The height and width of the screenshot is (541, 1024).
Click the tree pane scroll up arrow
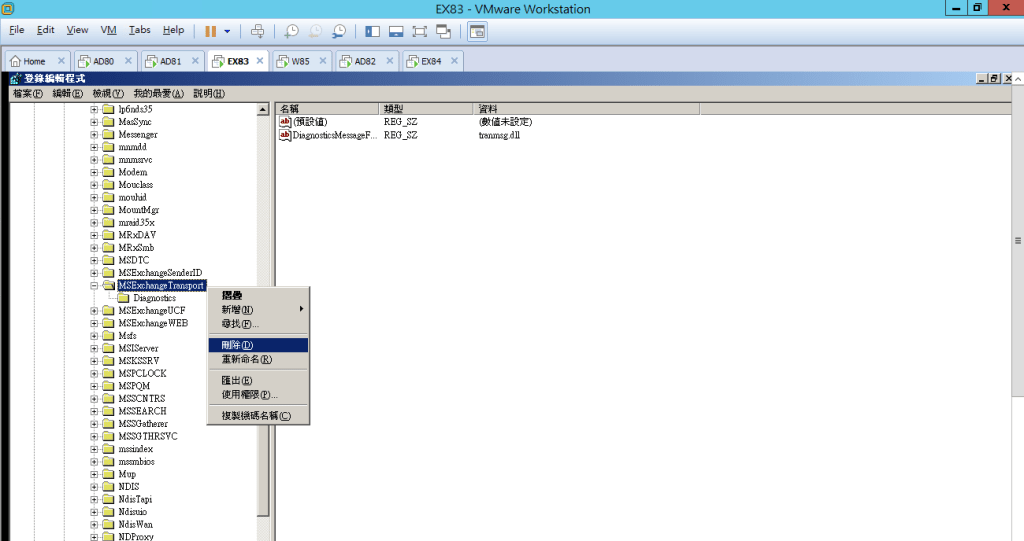tap(263, 109)
